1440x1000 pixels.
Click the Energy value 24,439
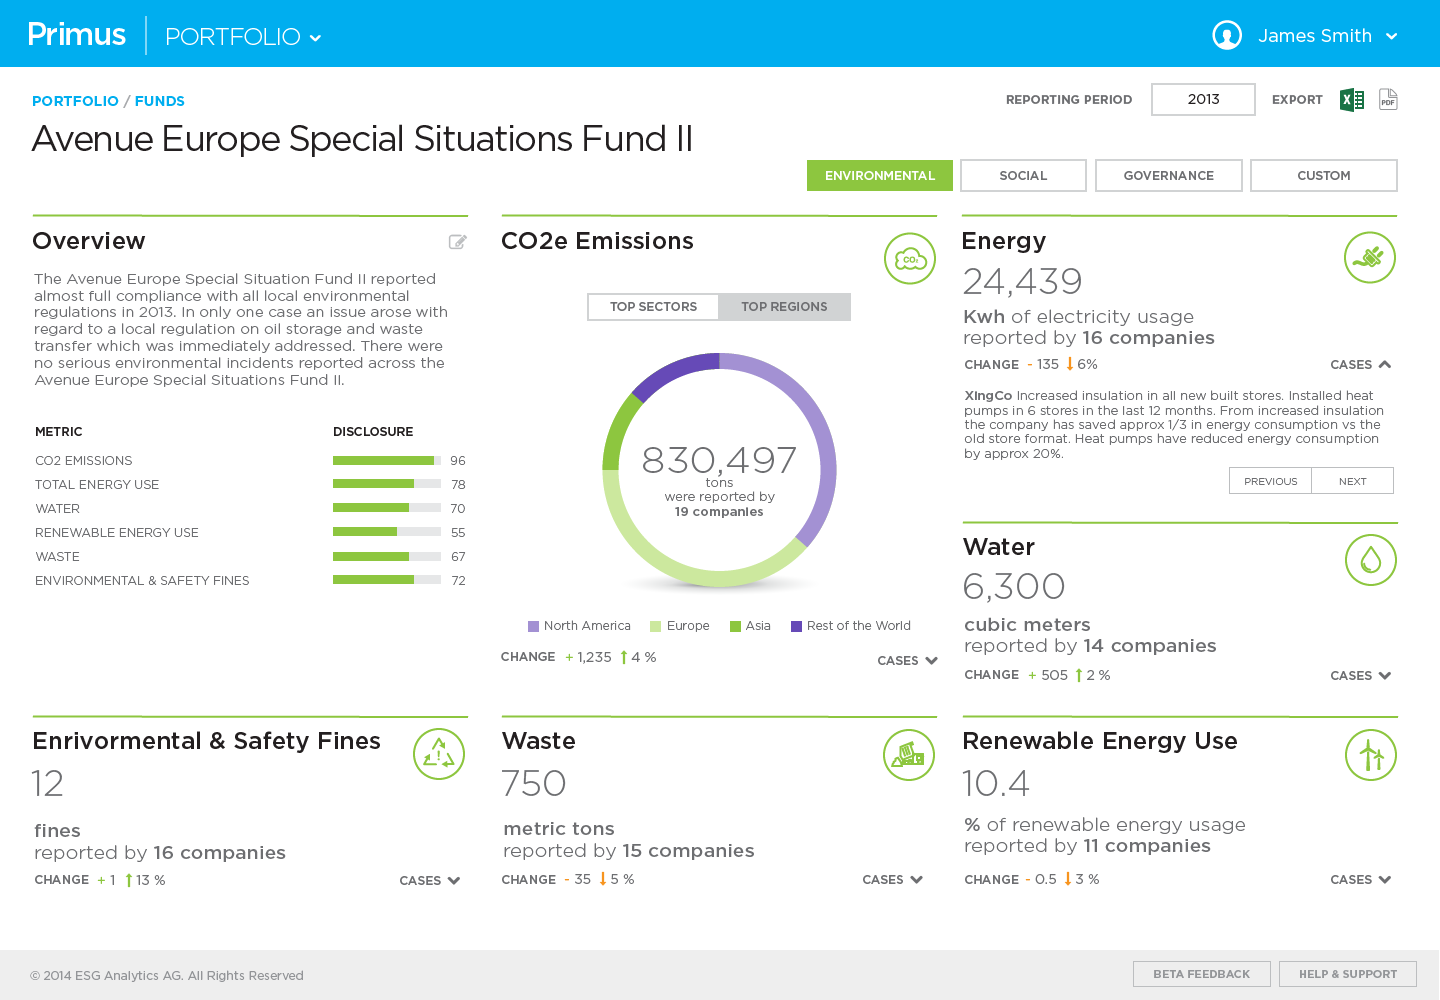(1022, 282)
